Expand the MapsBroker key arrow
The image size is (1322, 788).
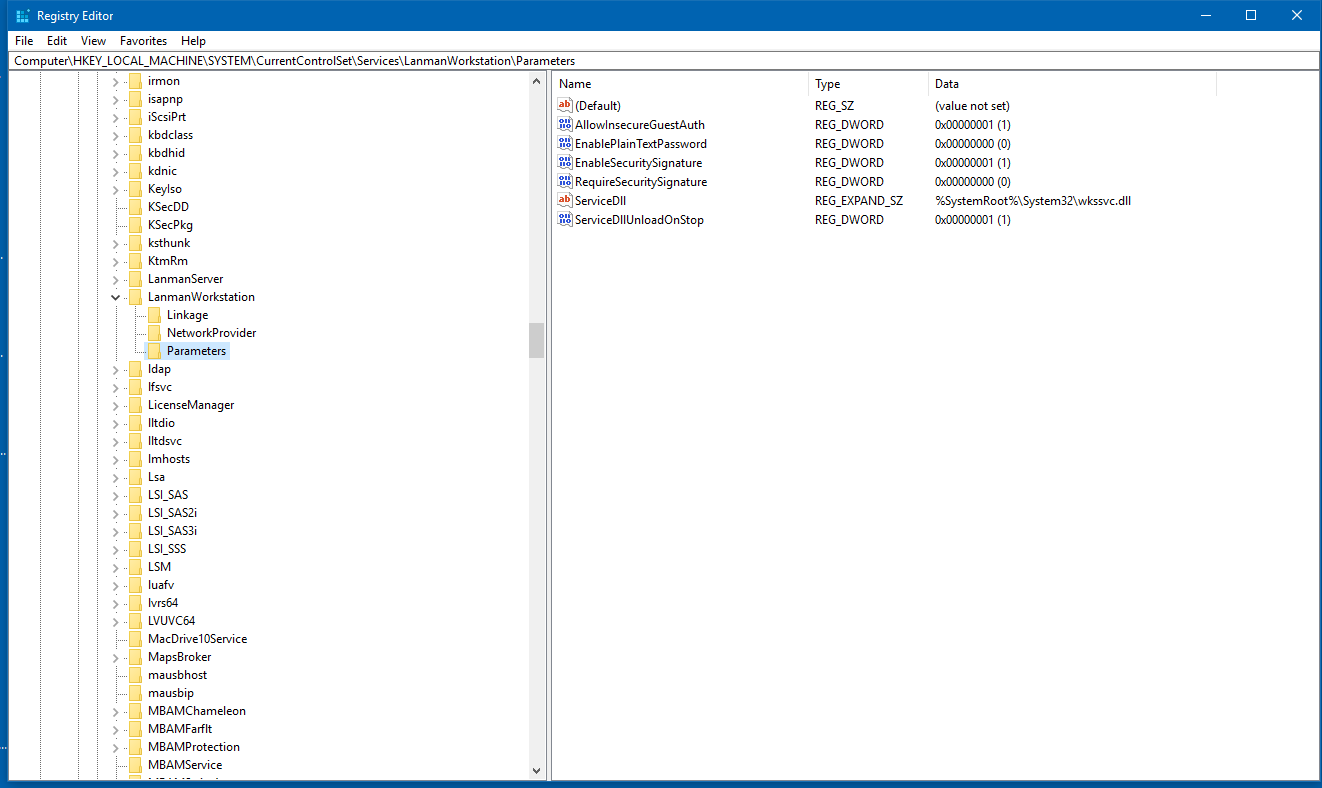click(x=116, y=657)
